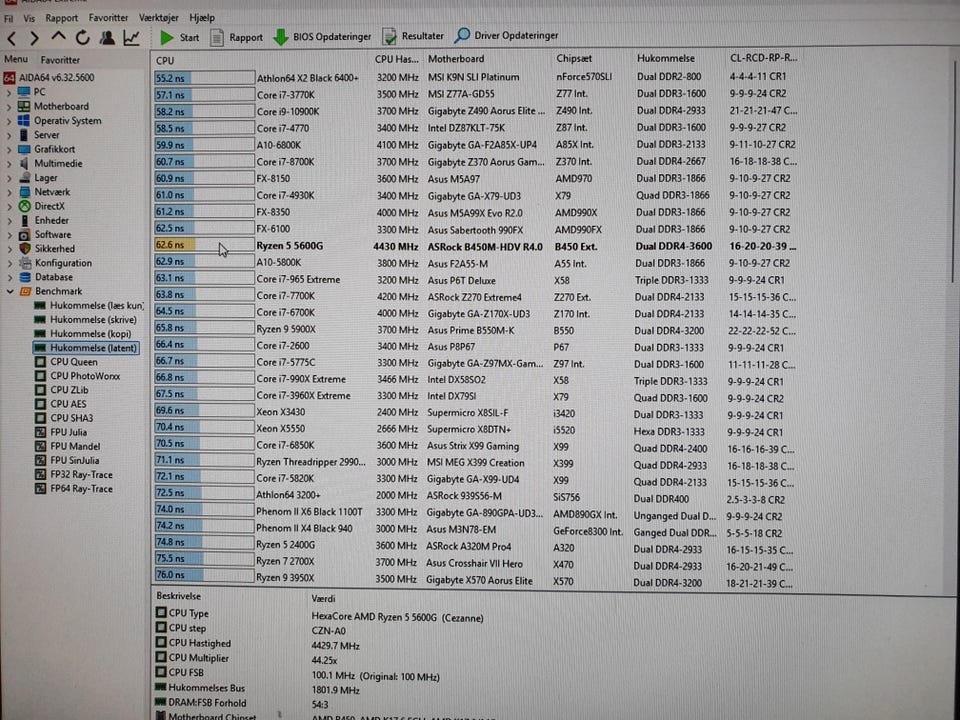The image size is (960, 720).
Task: Open the FP32 Ray-Trace benchmark
Action: coord(73,474)
